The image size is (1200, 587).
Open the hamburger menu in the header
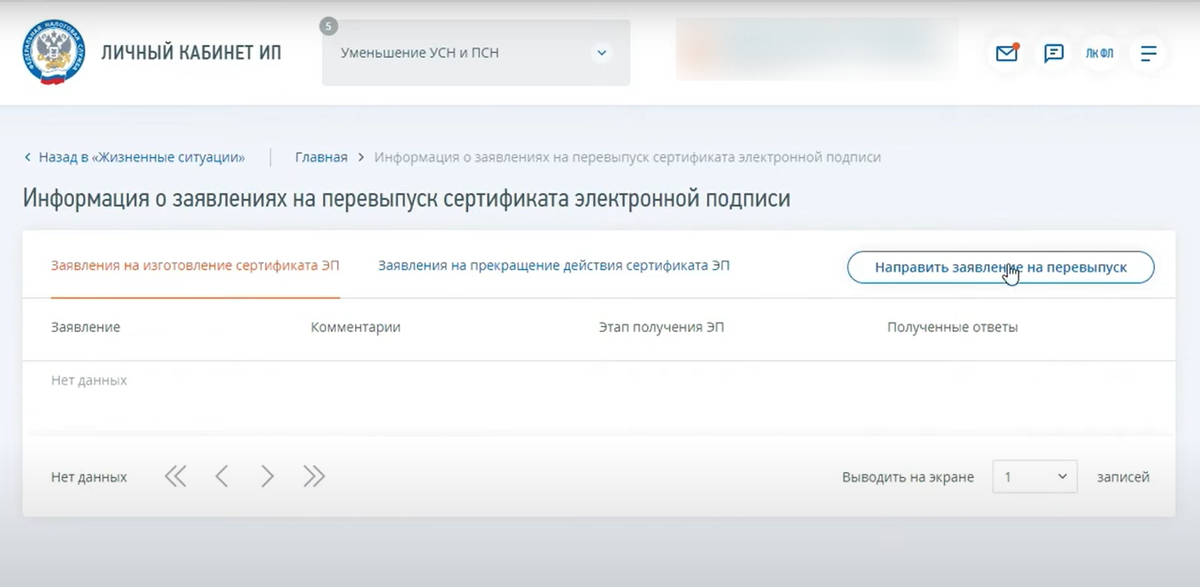pos(1148,54)
